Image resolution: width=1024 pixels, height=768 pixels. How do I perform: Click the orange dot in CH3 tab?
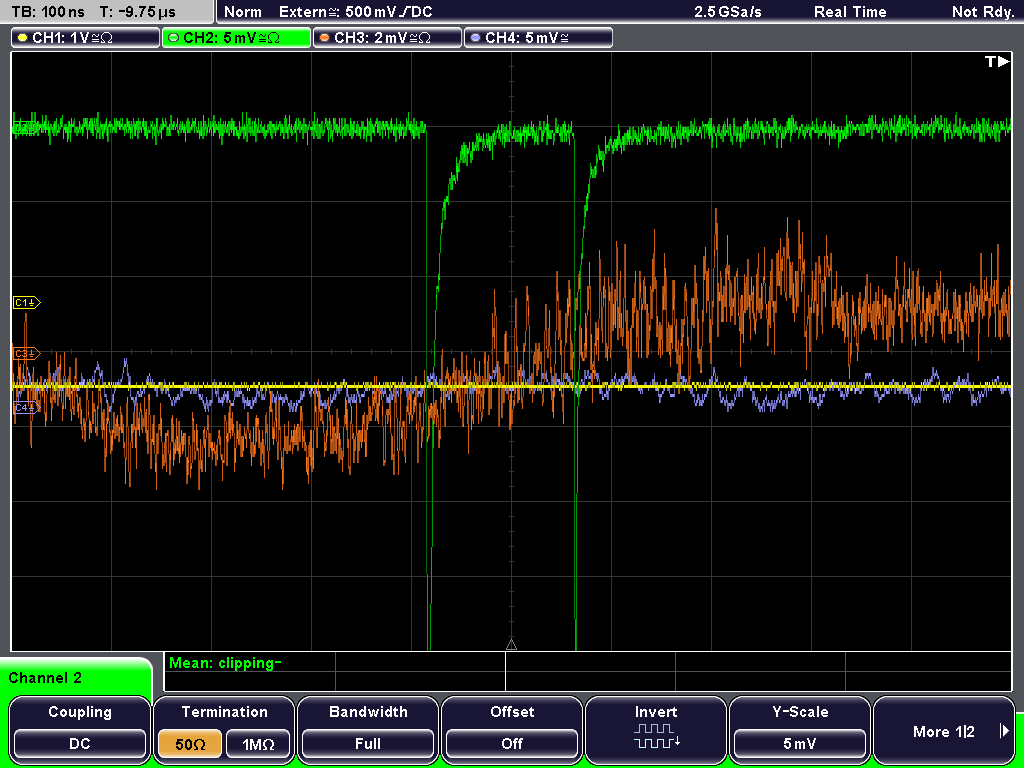[x=325, y=38]
